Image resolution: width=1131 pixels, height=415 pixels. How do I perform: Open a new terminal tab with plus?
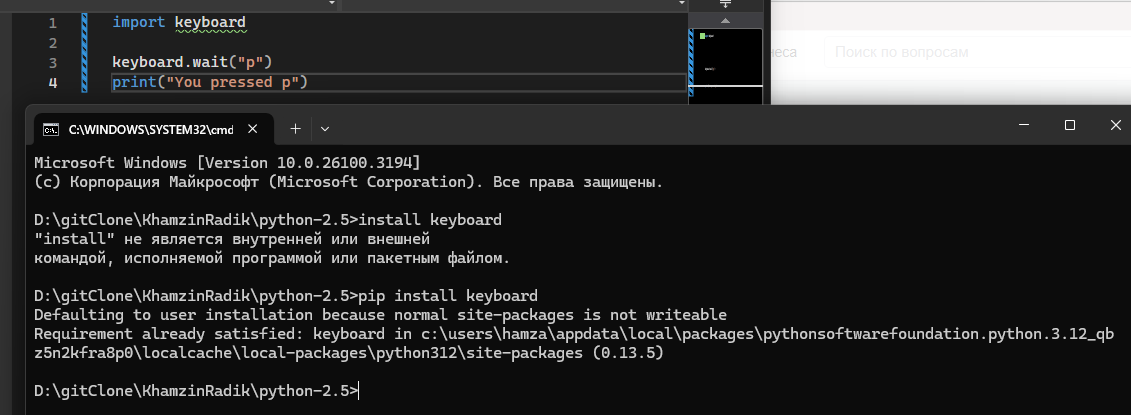pos(295,129)
